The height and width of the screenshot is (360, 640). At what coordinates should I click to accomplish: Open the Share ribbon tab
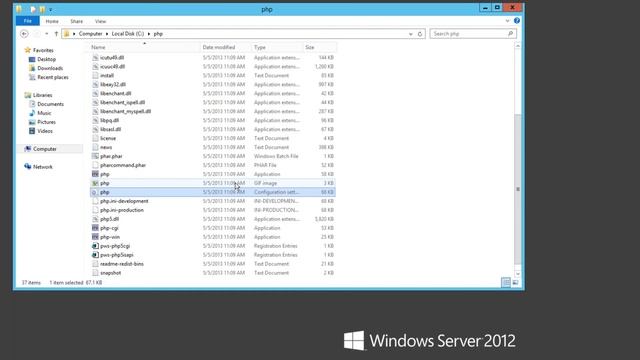(76, 21)
